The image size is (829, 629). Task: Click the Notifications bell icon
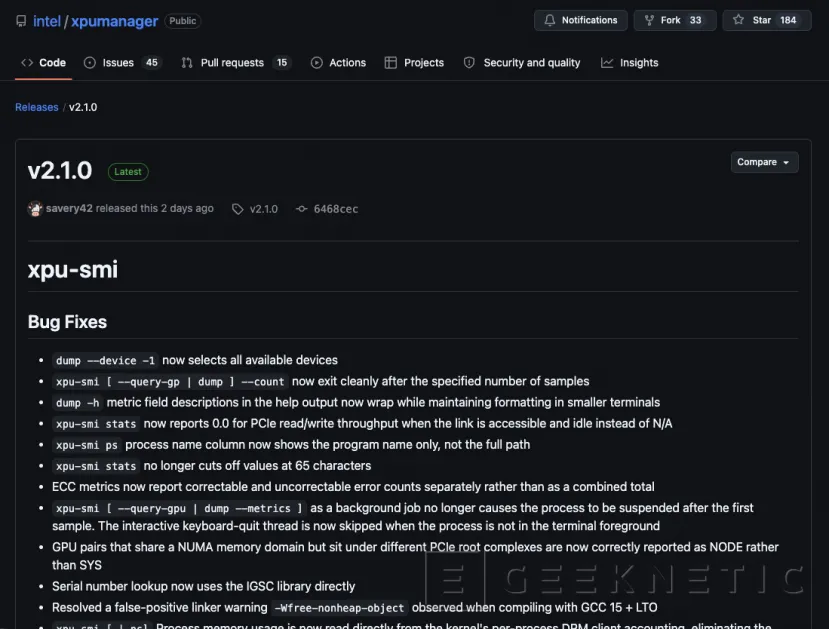[550, 20]
